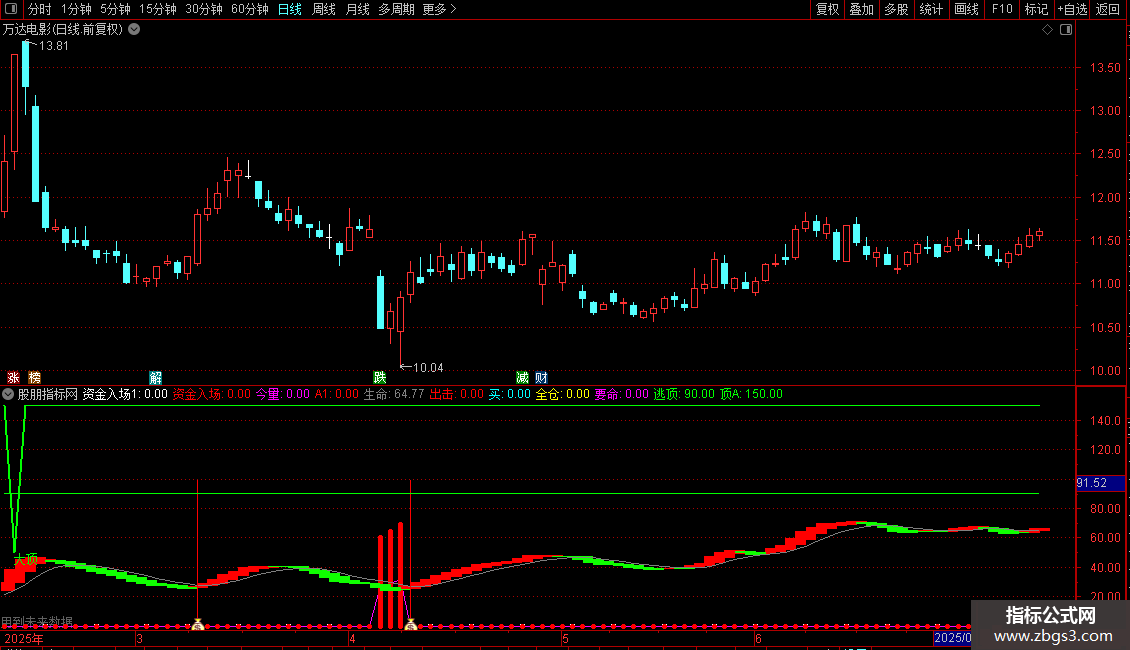Click month 3 on the time axis
Image resolution: width=1130 pixels, height=650 pixels.
pos(139,638)
